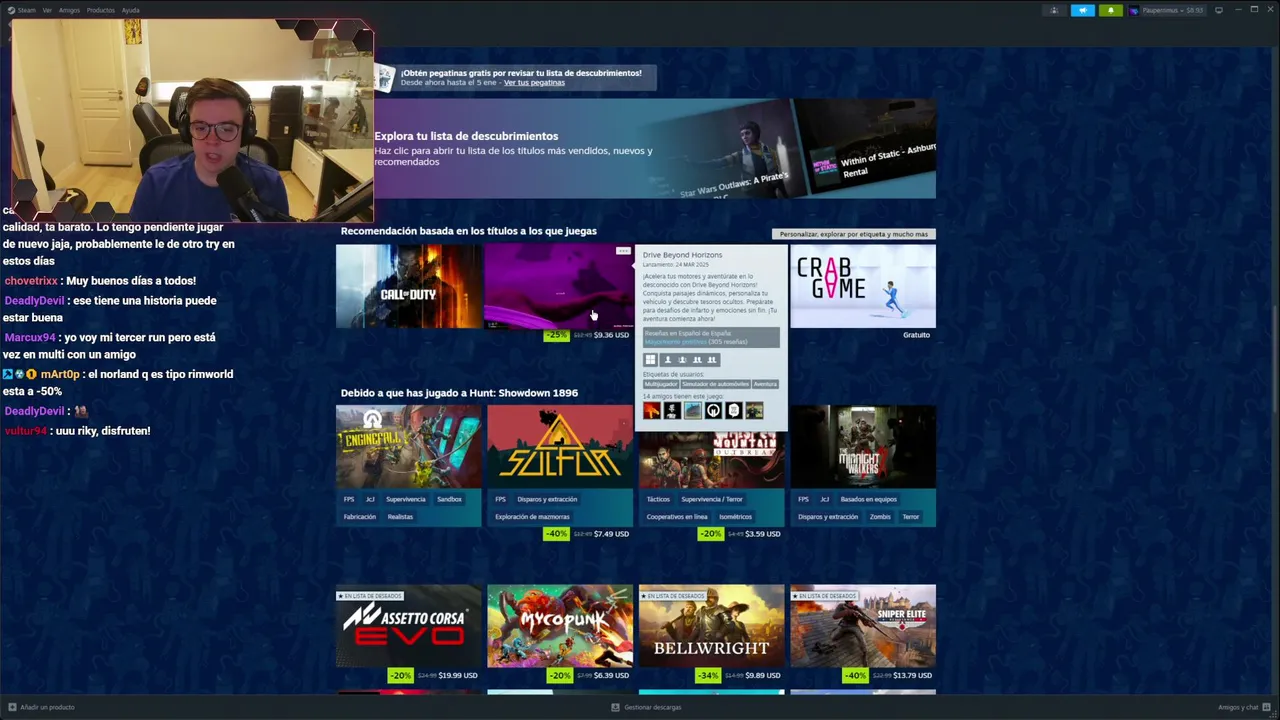This screenshot has height=720, width=1280.
Task: Click Añadir un producto
Action: point(47,707)
